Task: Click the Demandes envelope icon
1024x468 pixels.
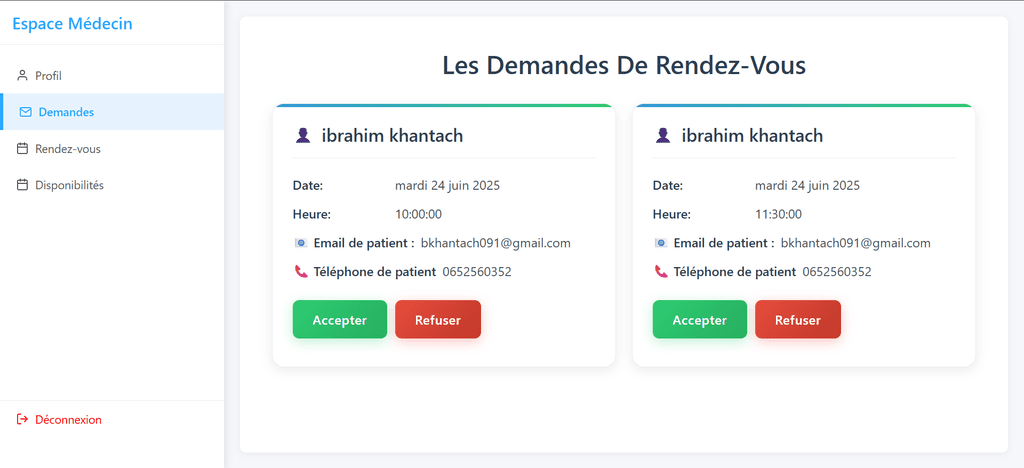Action: (26, 112)
